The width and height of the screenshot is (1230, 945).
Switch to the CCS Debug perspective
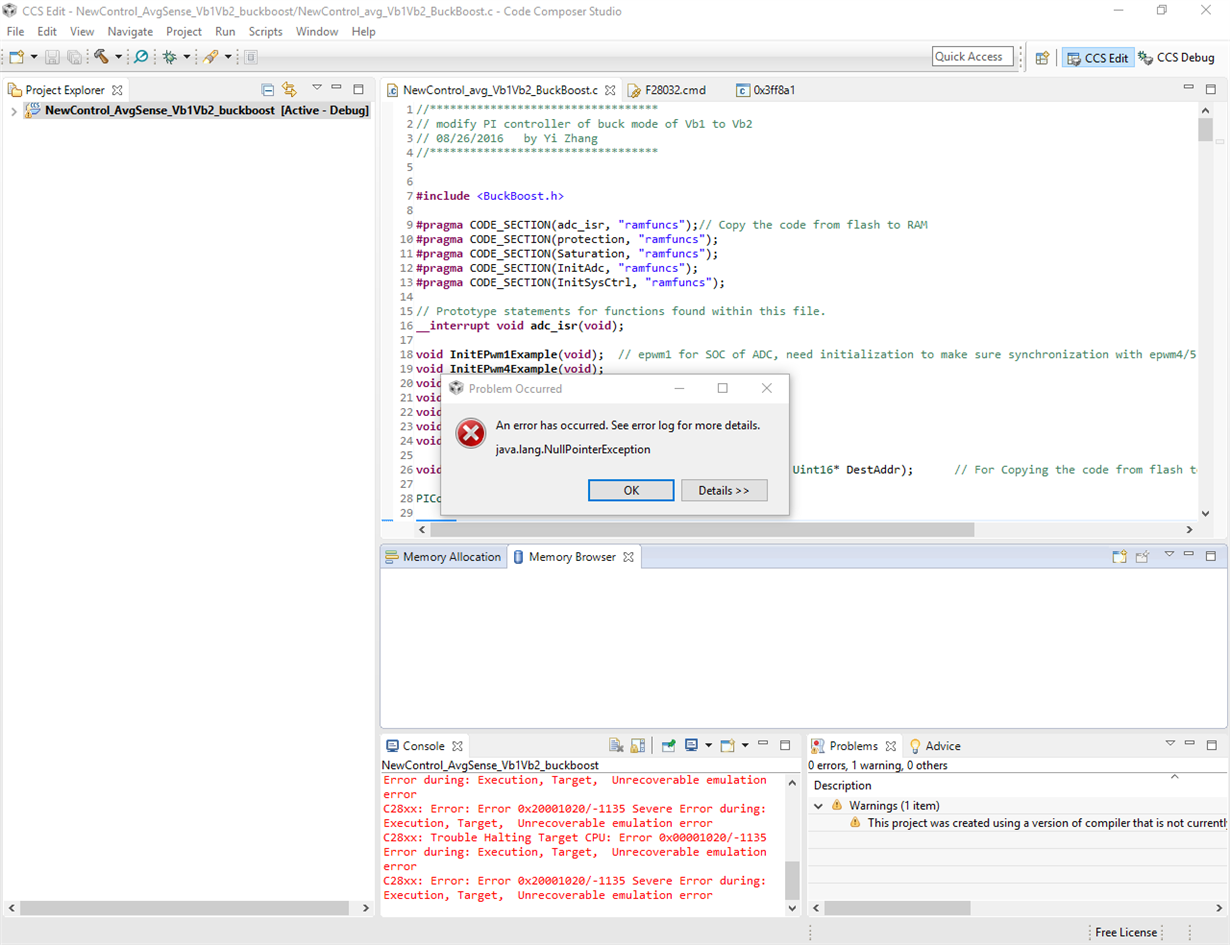pos(1176,58)
